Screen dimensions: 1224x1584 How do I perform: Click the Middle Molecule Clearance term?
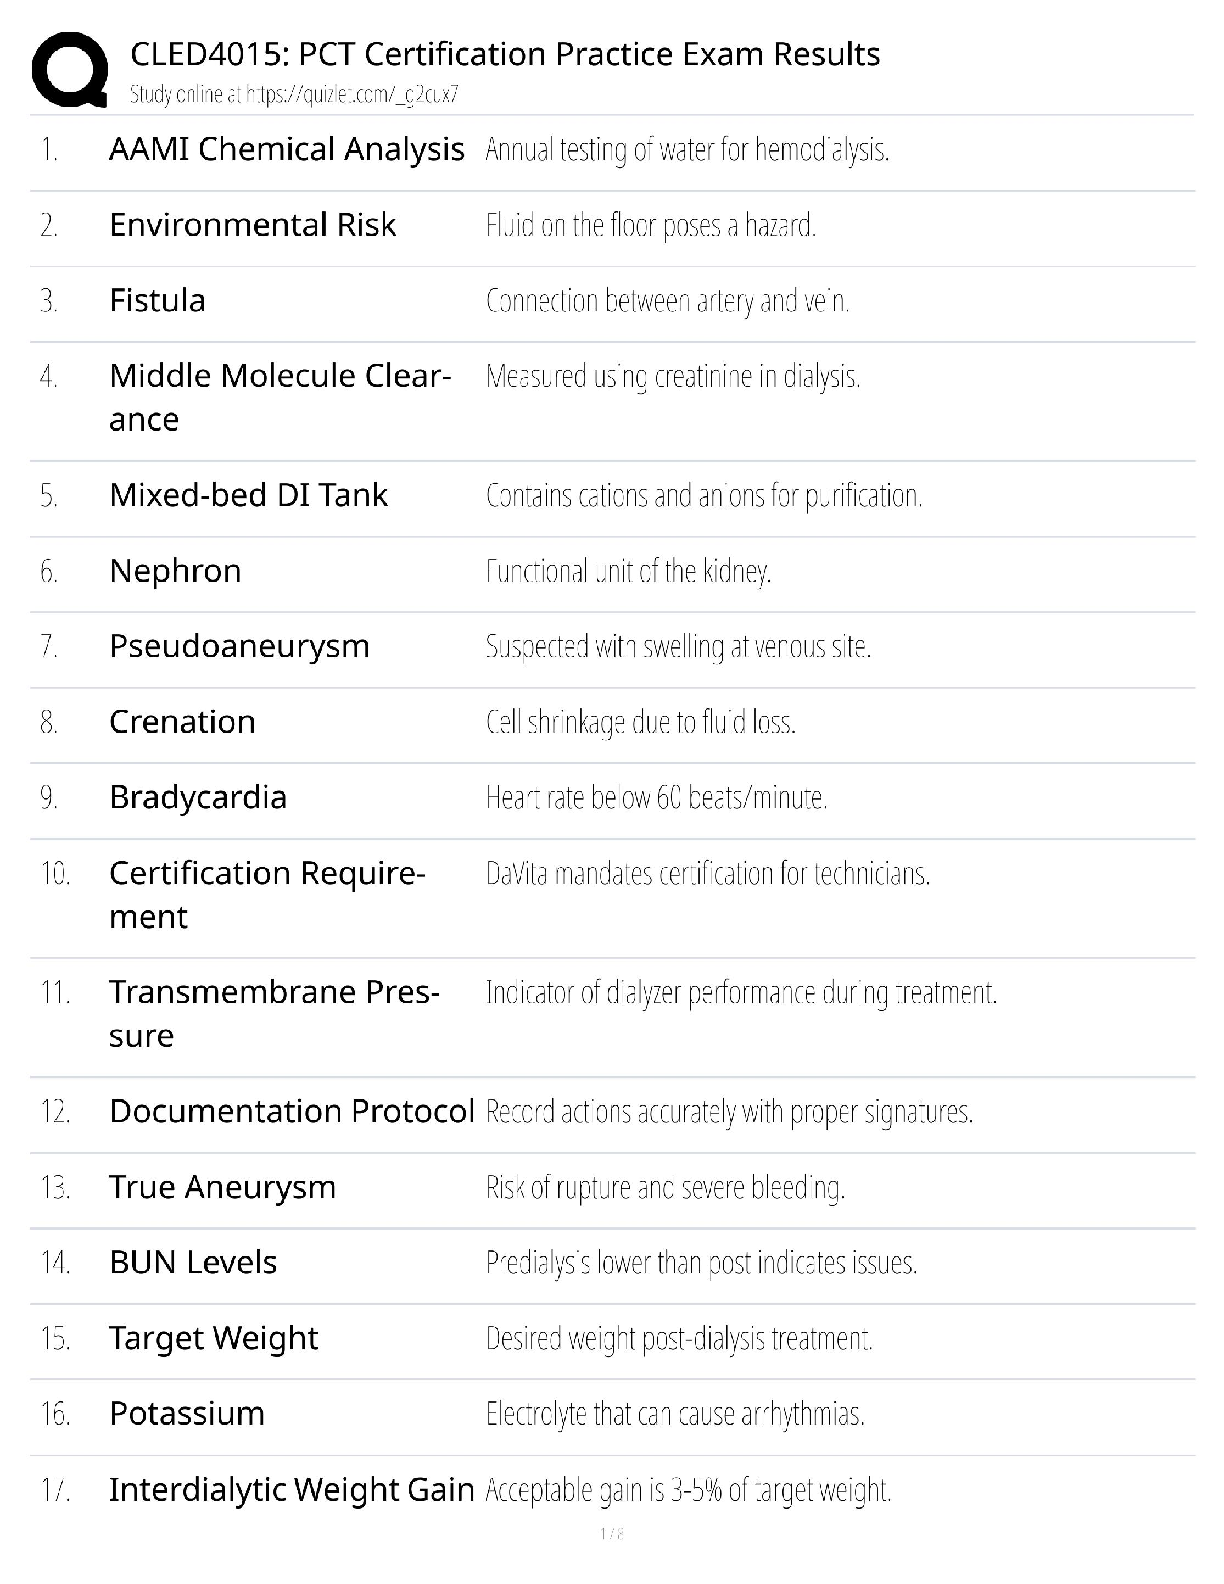tap(279, 397)
